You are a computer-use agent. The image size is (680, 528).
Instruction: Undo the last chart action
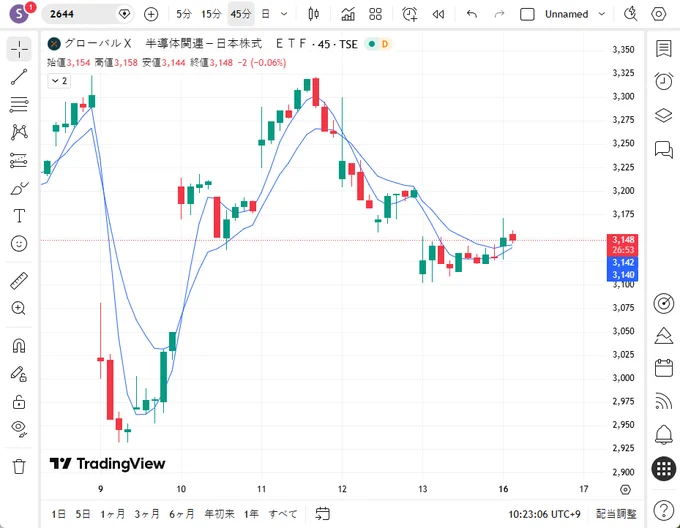(x=472, y=14)
